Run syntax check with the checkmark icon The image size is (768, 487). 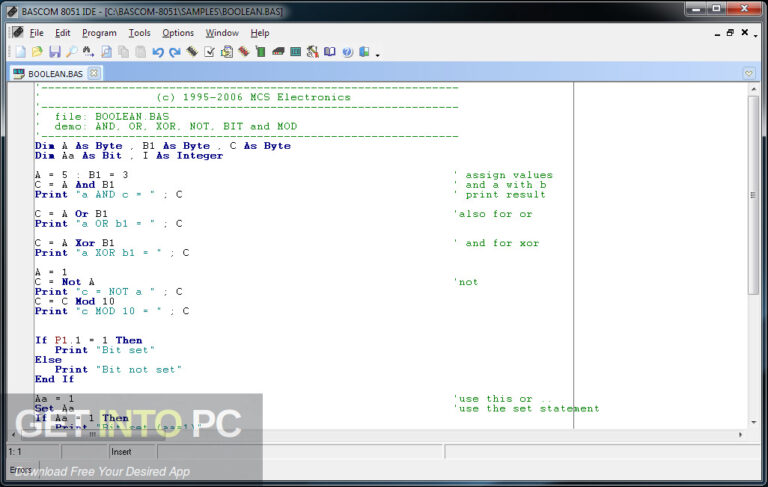tap(209, 51)
